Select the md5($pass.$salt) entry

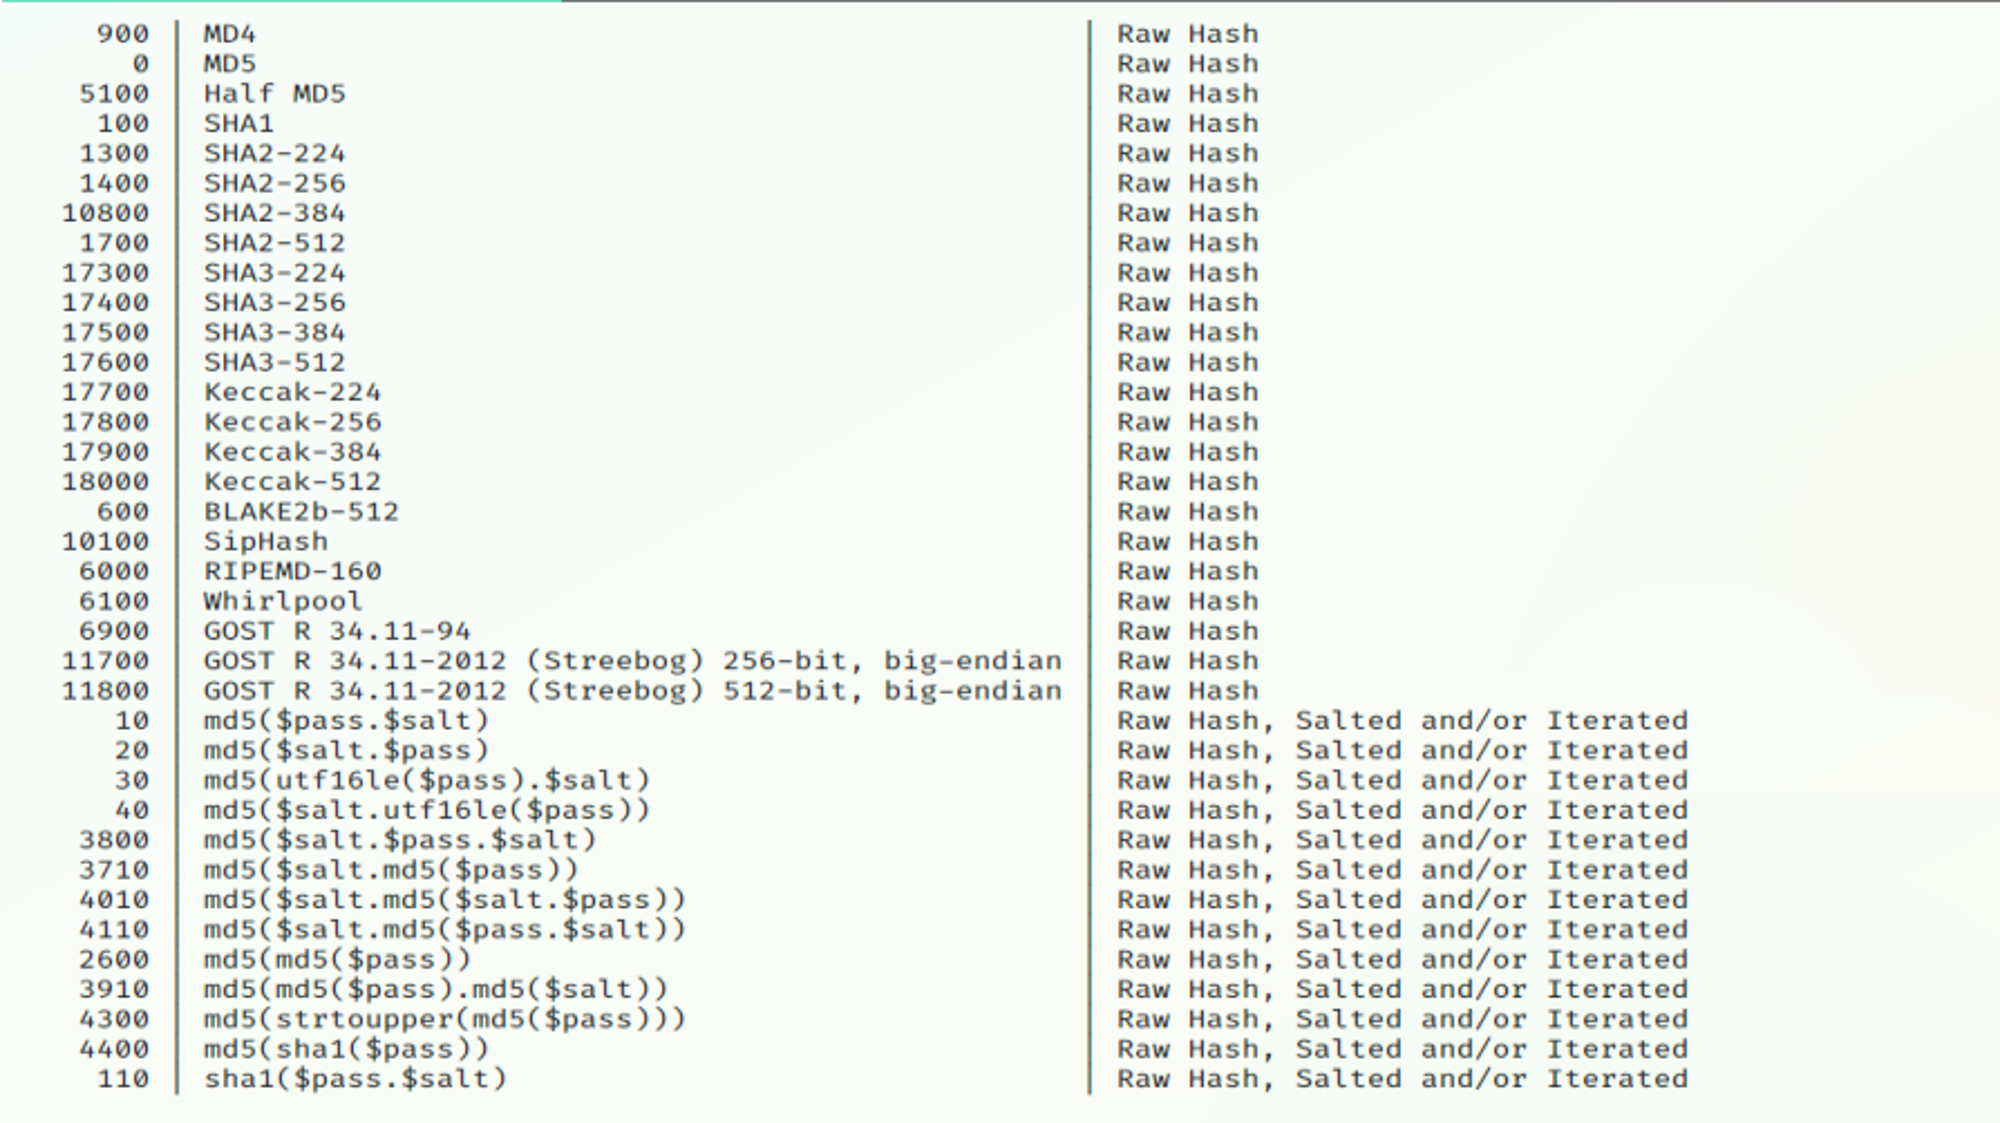pos(346,721)
